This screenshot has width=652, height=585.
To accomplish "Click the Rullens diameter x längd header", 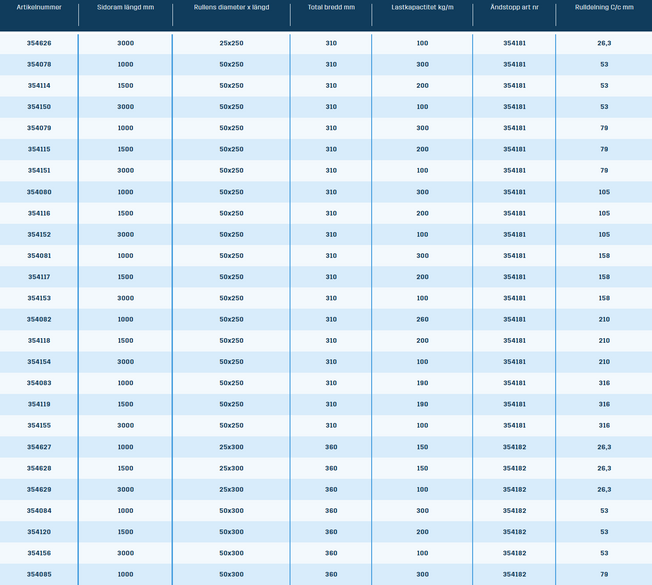I will tap(232, 7).
